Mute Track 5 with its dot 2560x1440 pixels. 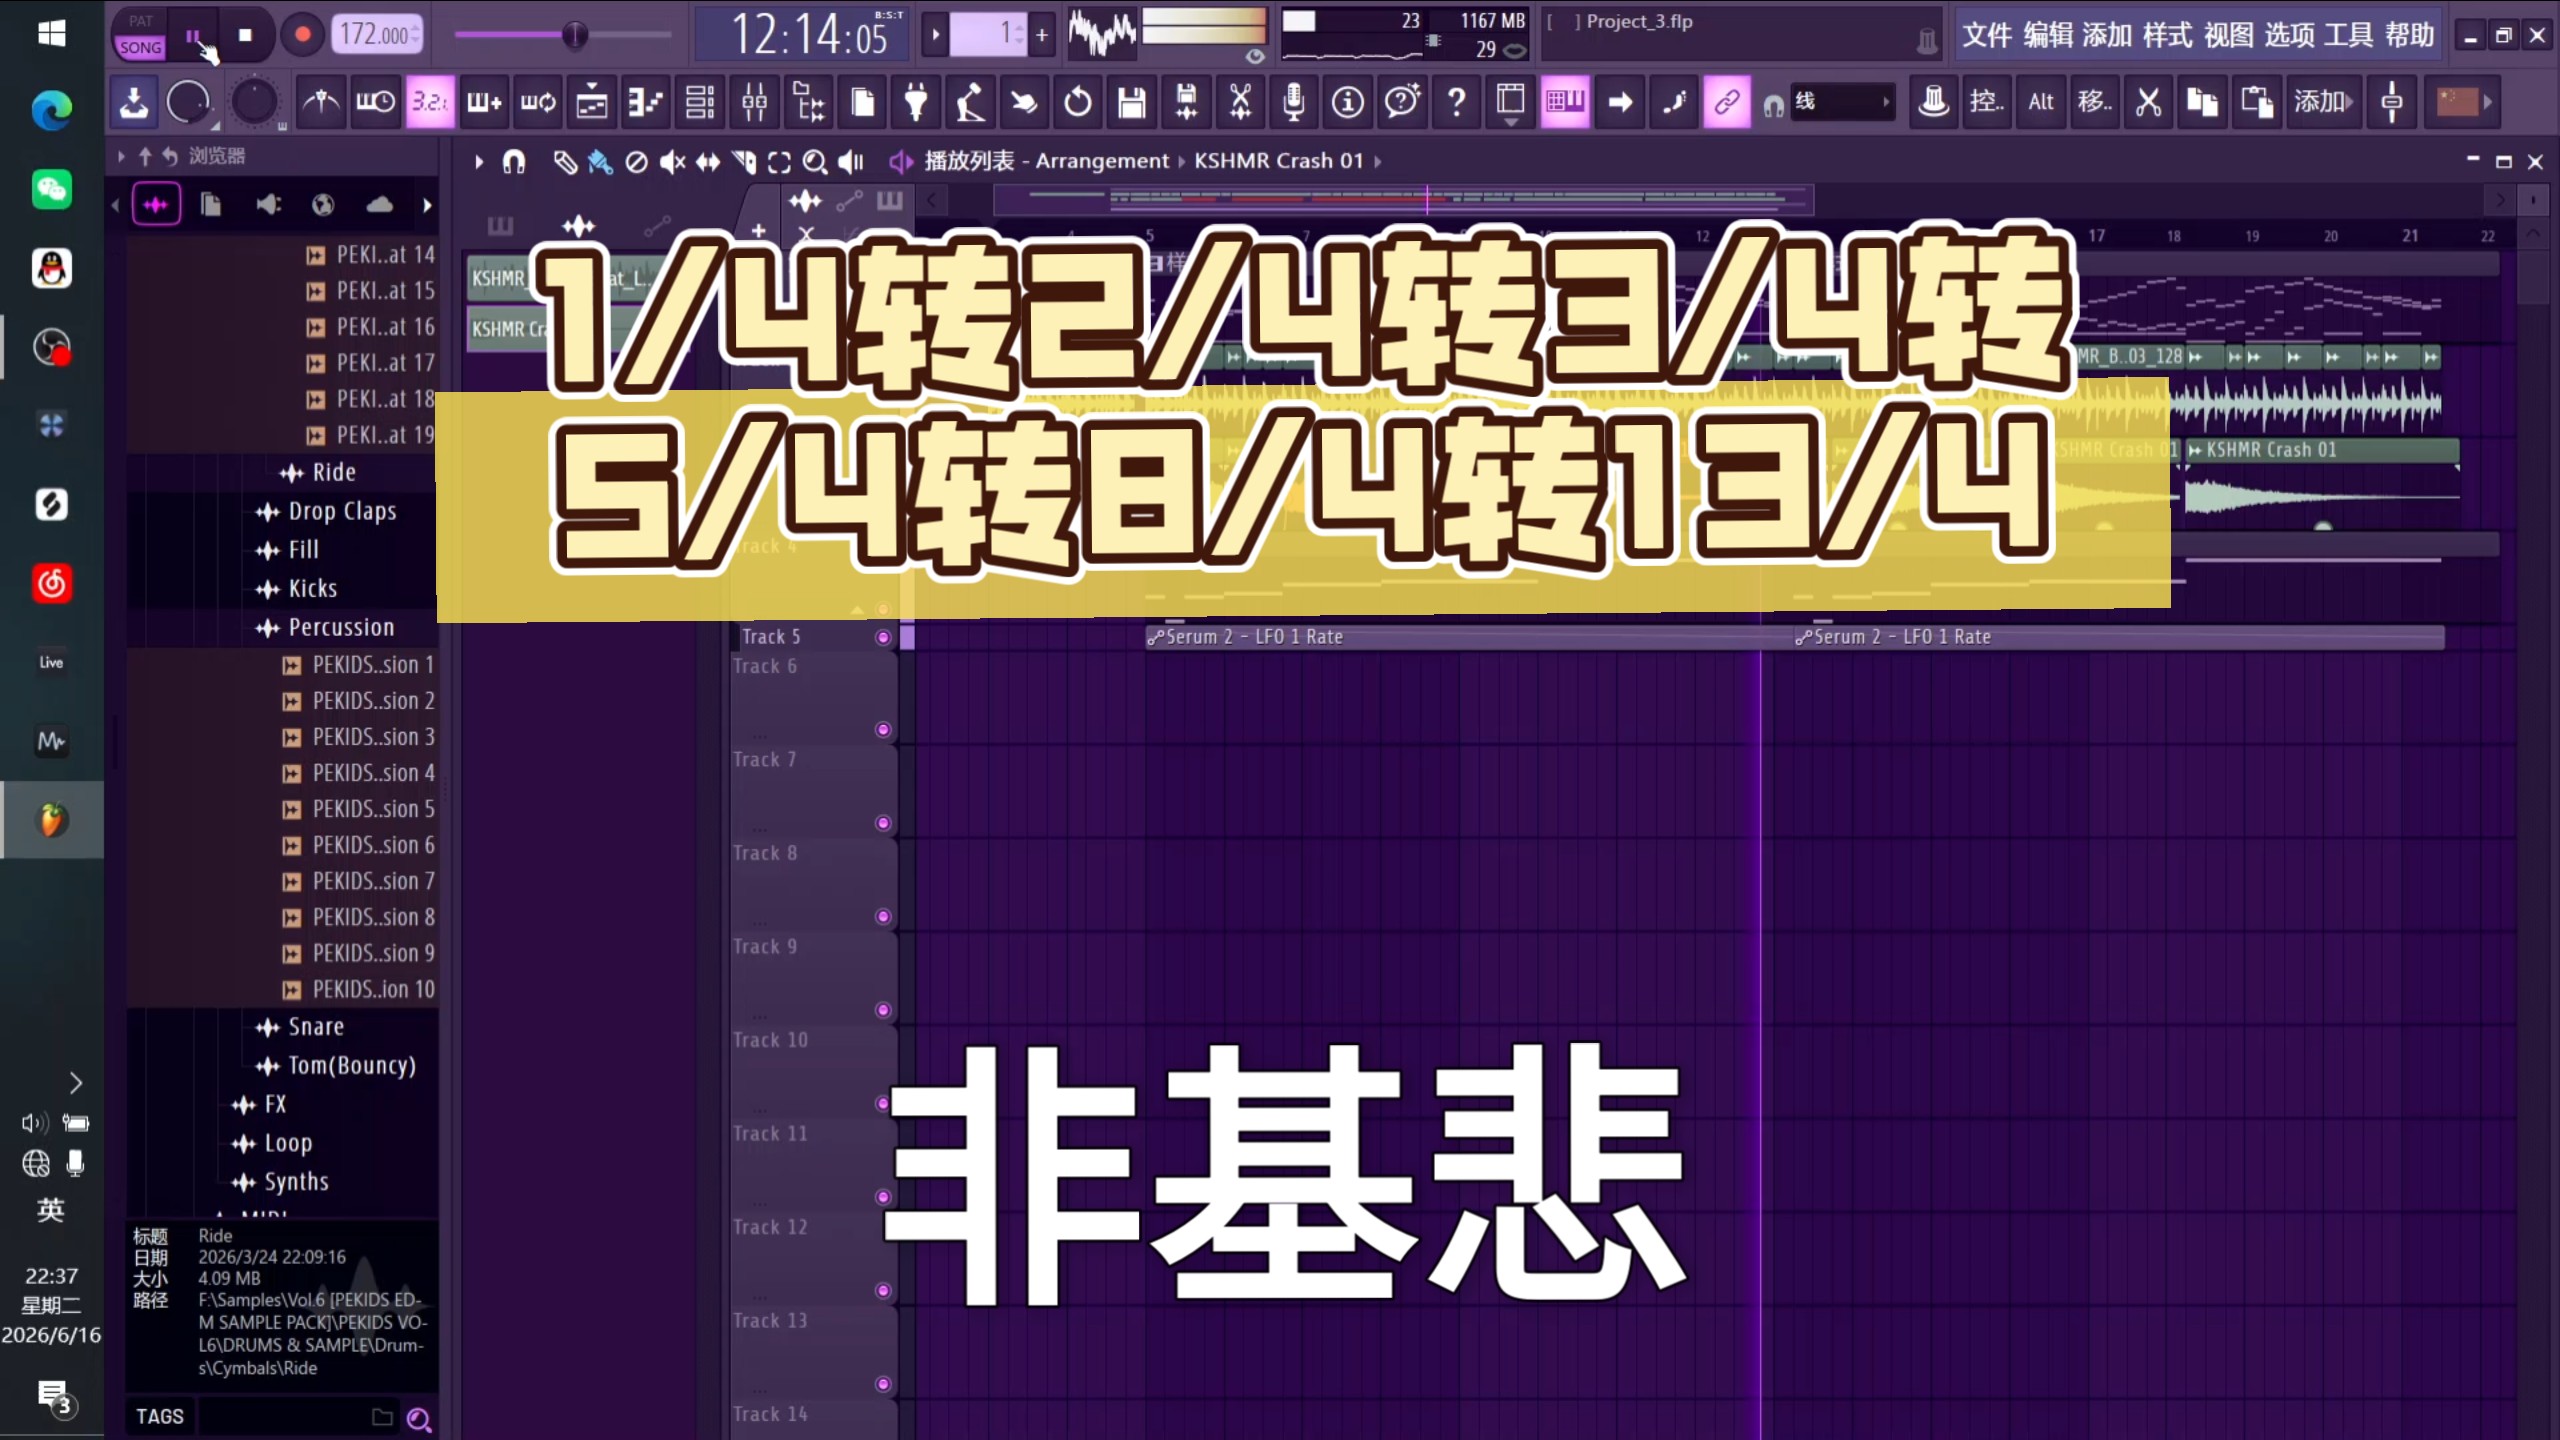[883, 637]
